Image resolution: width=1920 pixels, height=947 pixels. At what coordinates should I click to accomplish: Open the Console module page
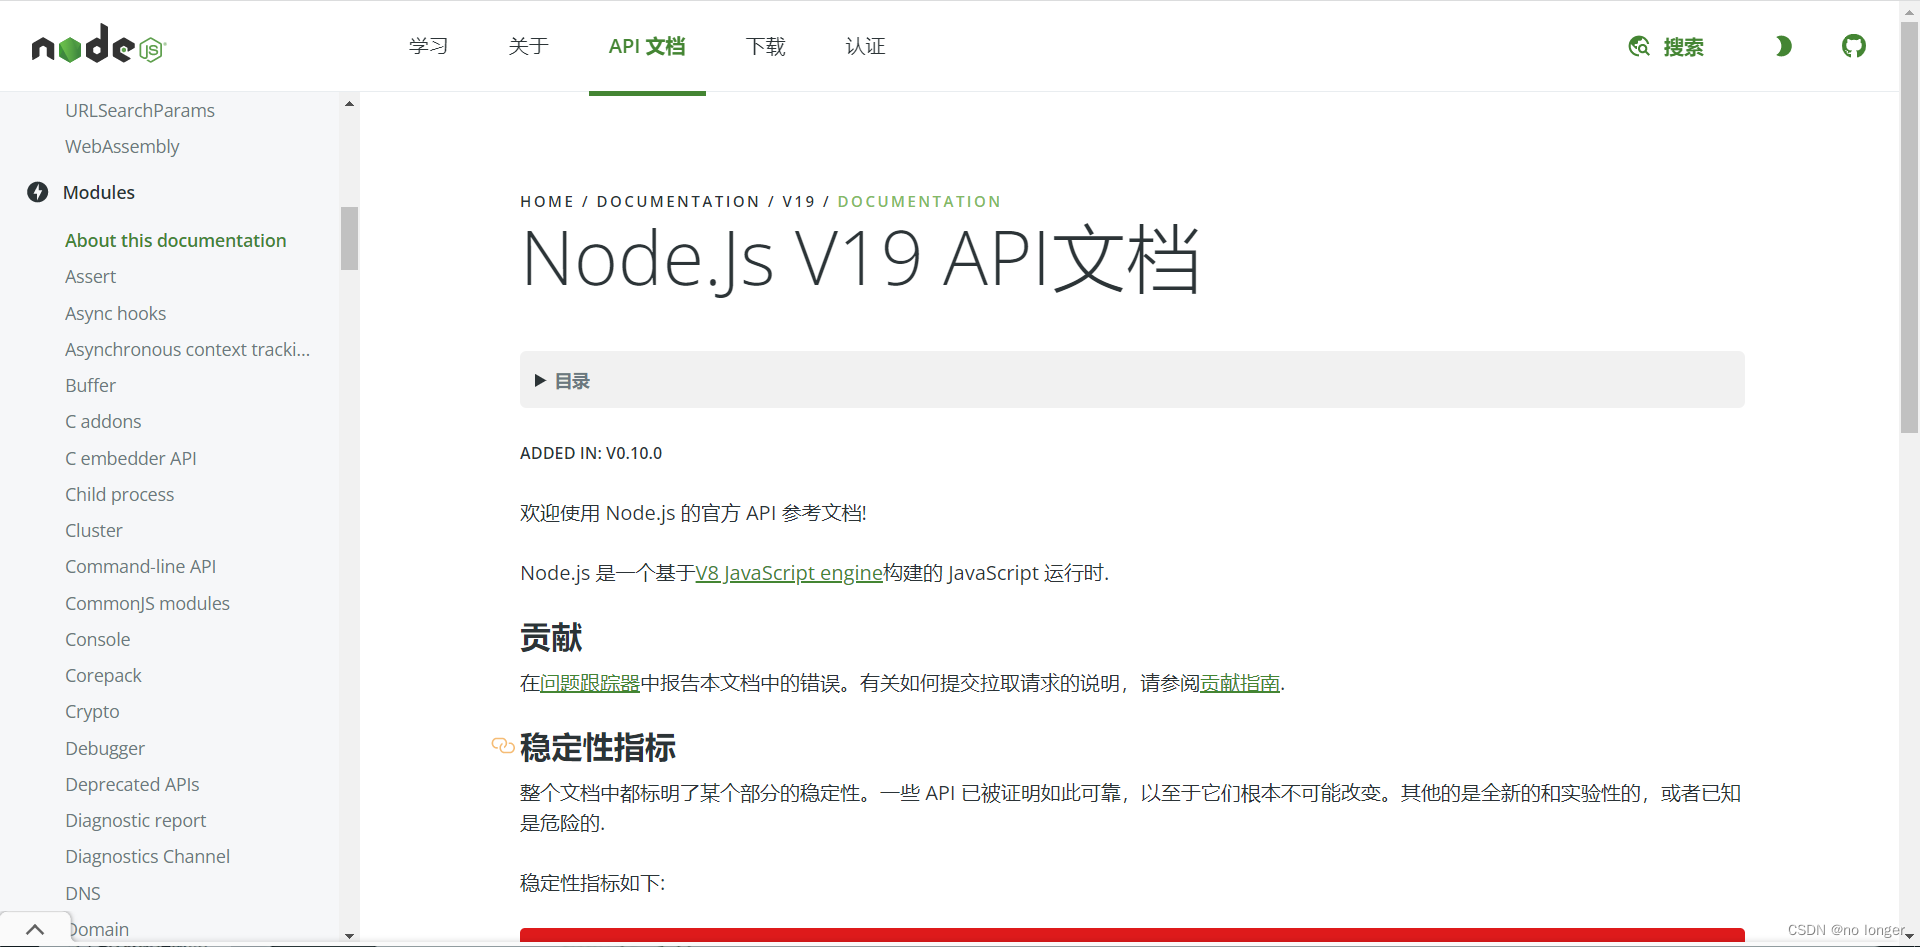tap(97, 639)
